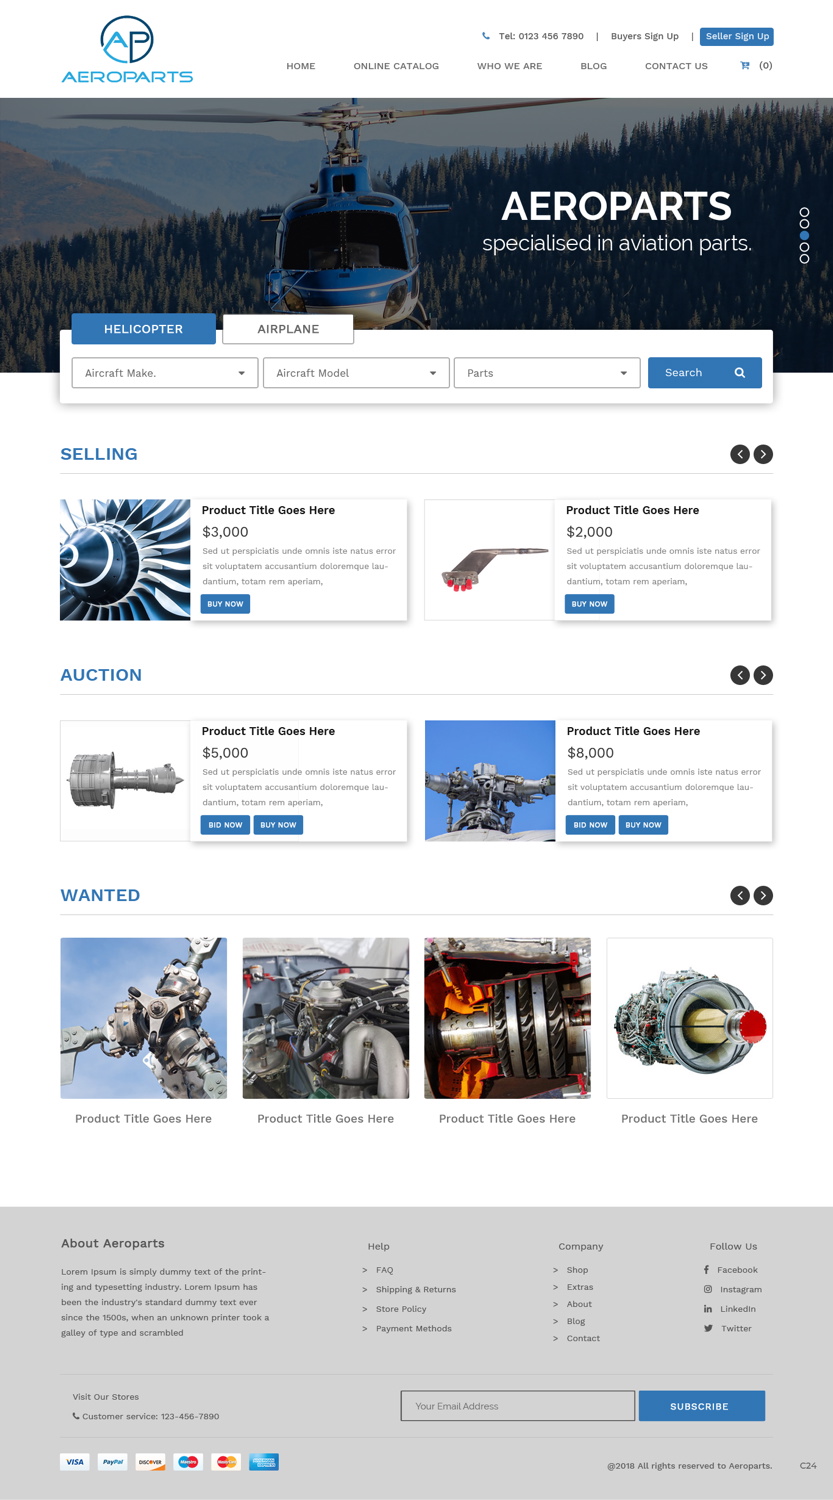Open the Shop link under Company
833x1500 pixels.
coord(577,1270)
